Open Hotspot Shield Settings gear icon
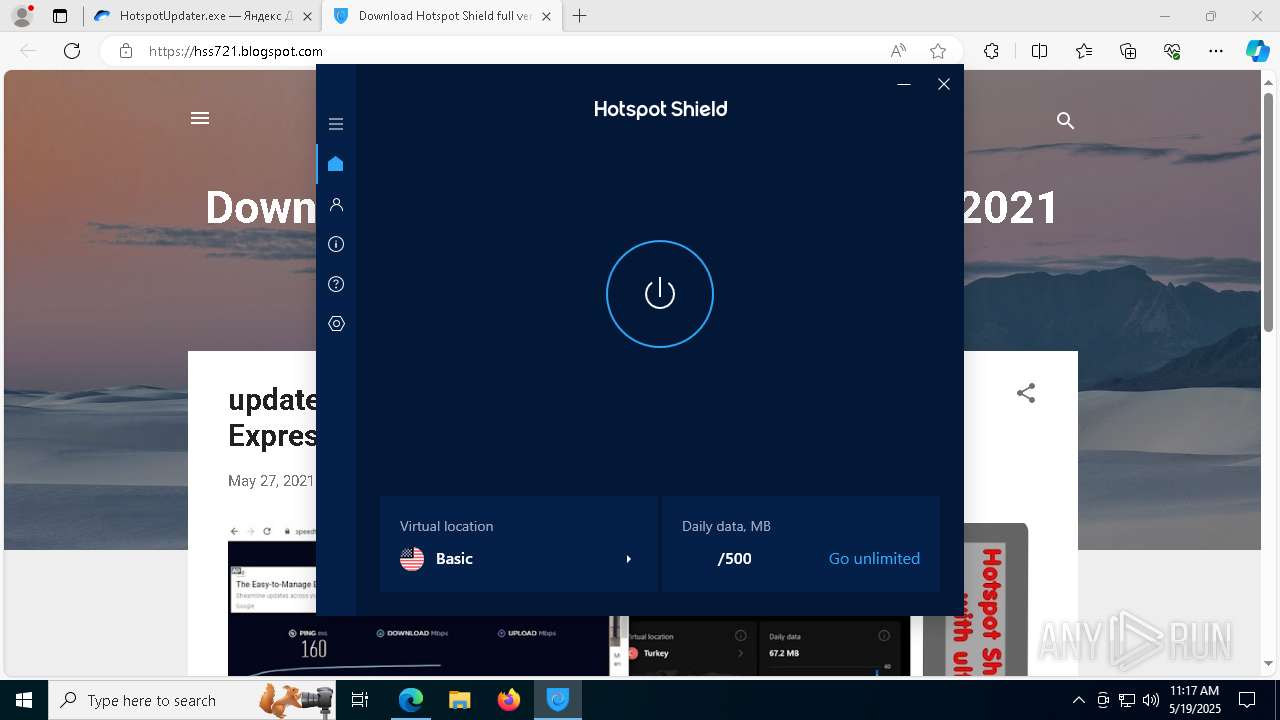1280x720 pixels. pos(336,324)
